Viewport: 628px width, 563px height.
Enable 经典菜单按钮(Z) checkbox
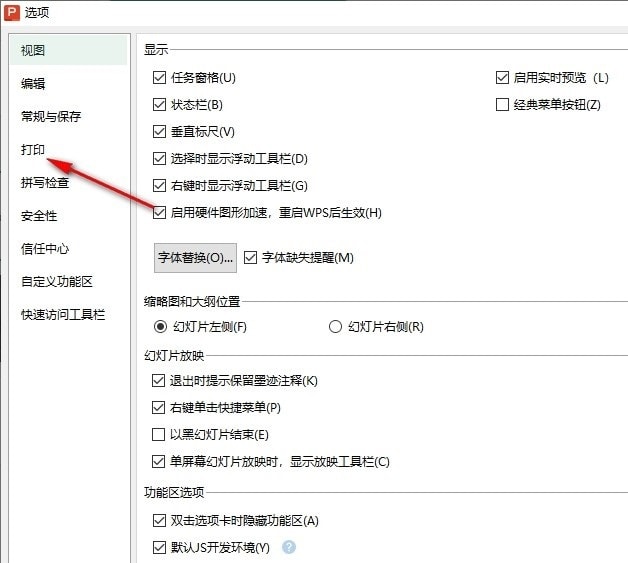(x=502, y=105)
